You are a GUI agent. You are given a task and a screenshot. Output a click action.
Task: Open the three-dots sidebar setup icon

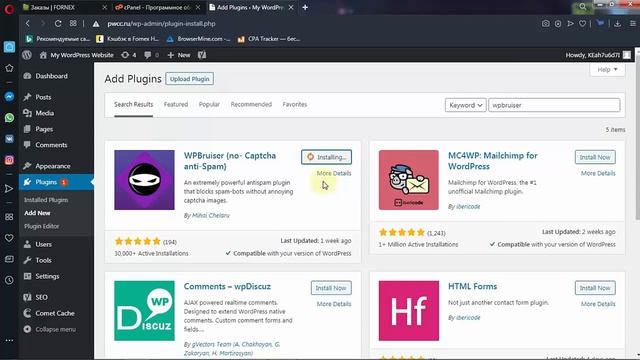coord(9,340)
